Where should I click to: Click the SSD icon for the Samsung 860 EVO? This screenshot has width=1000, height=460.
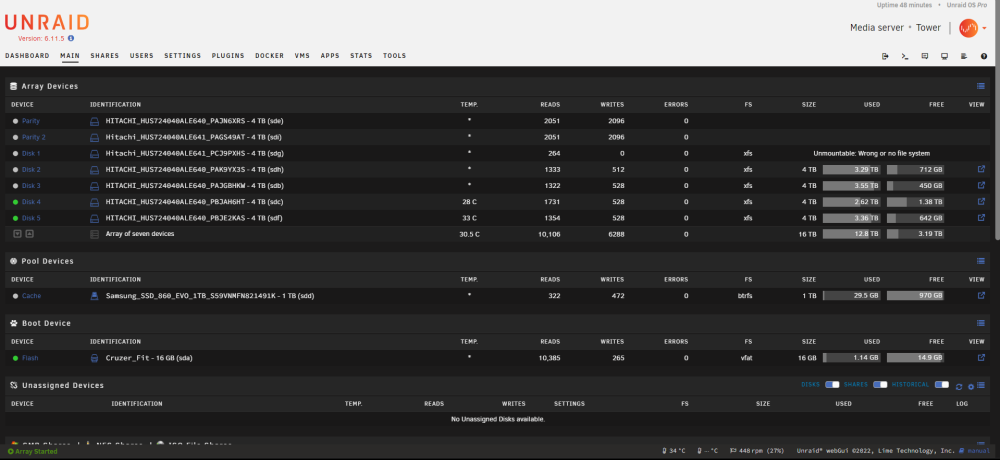94,295
